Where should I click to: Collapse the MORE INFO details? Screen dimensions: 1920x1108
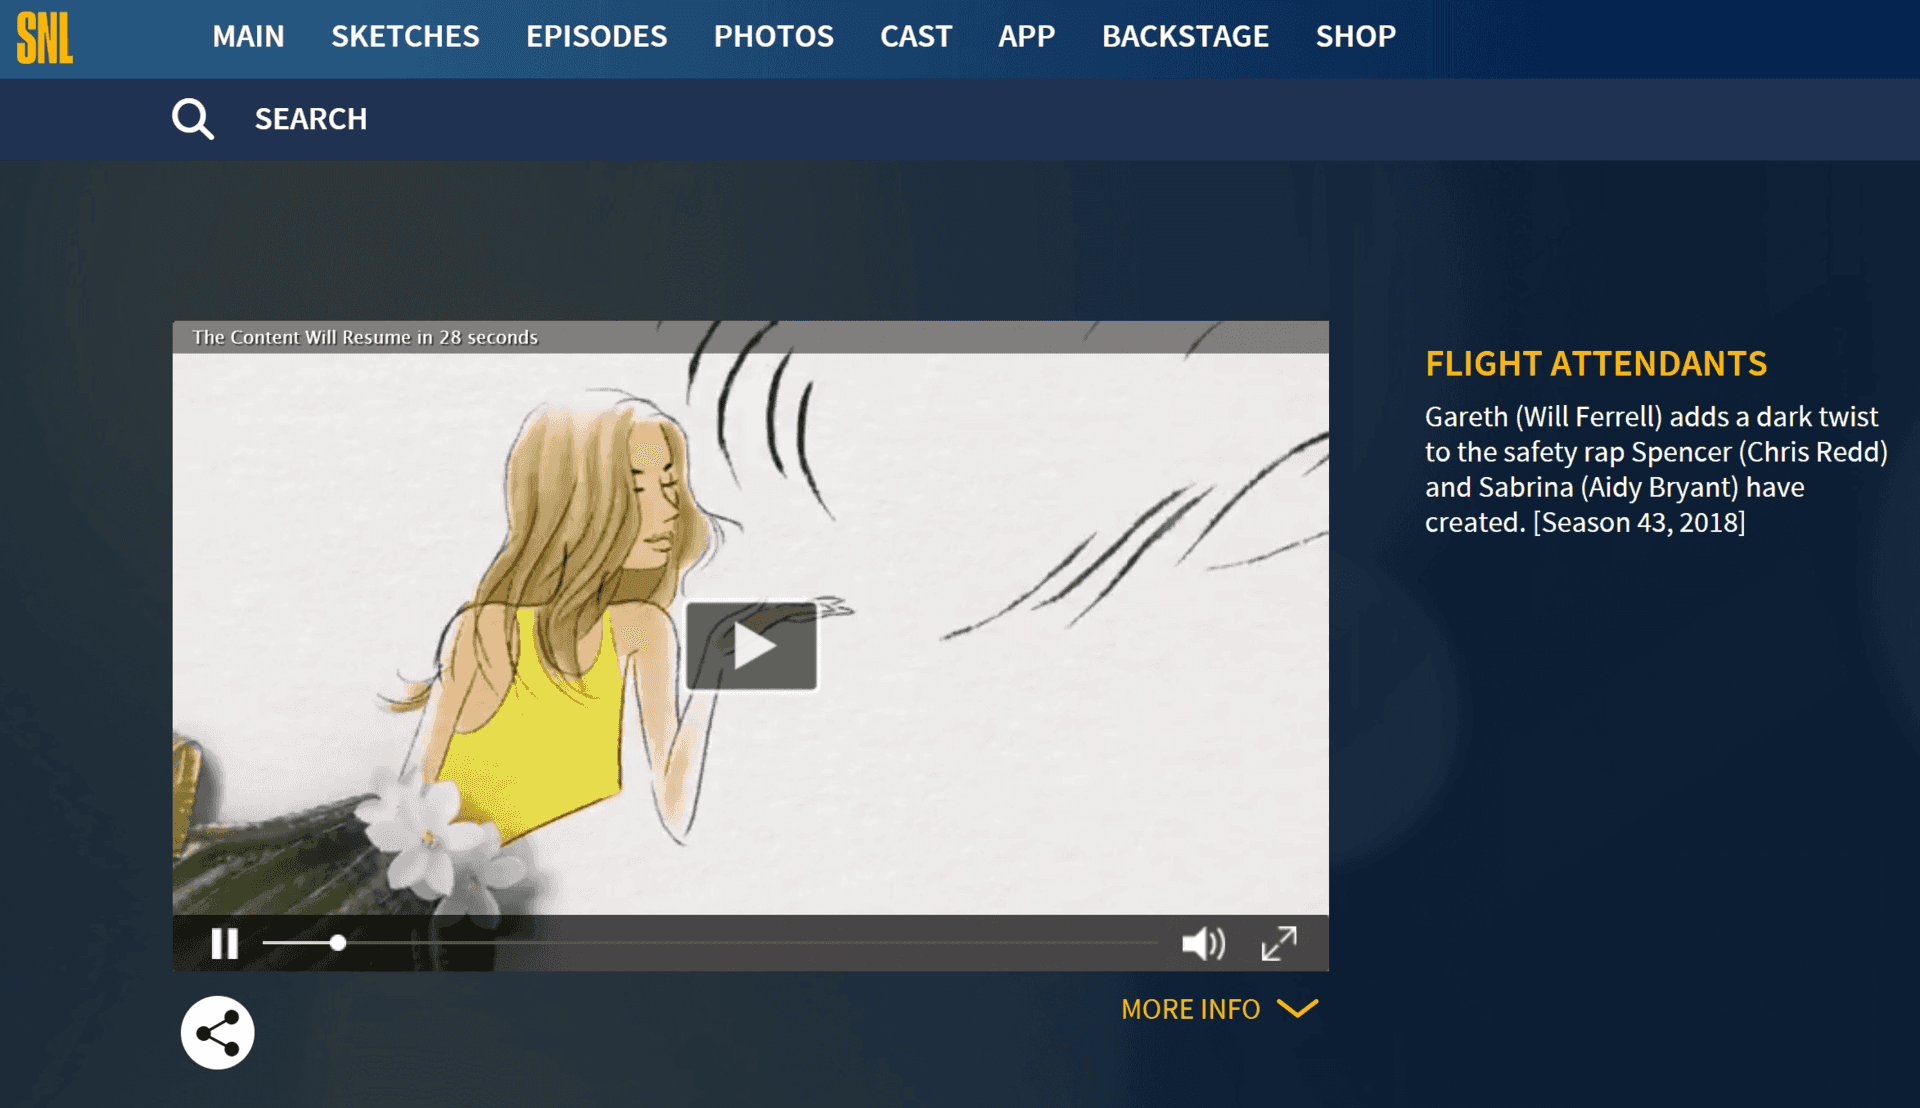pyautogui.click(x=1190, y=1009)
